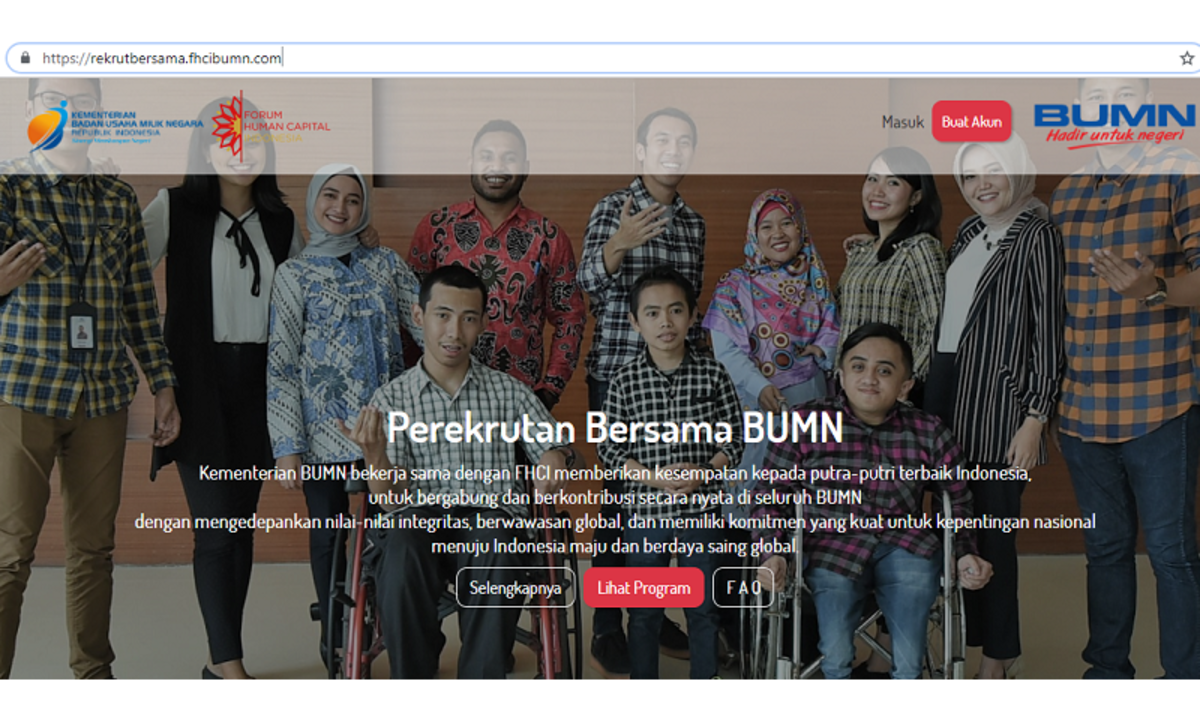The width and height of the screenshot is (1200, 720).
Task: Click the padlock icon in address bar
Action: [26, 58]
